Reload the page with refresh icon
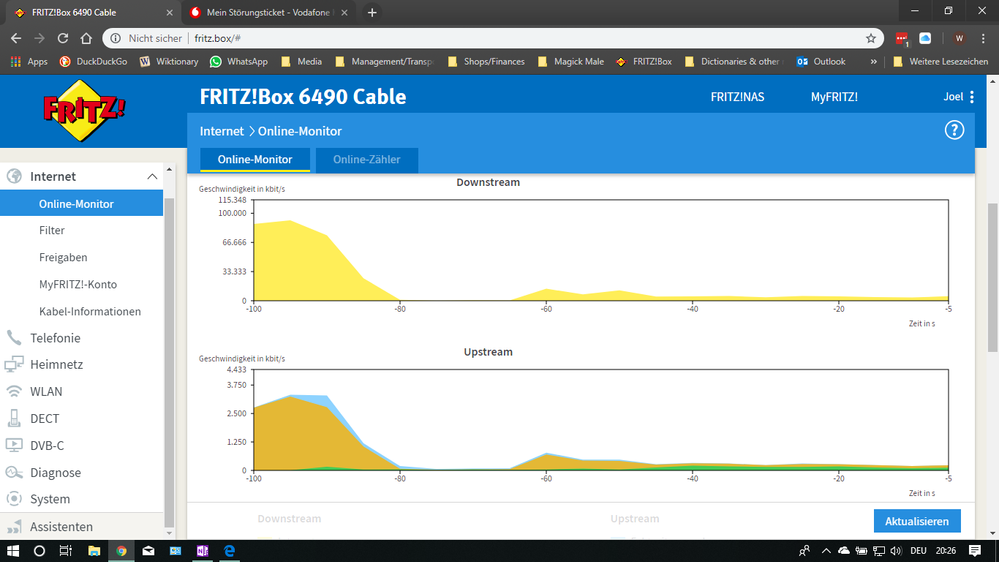The image size is (999, 562). (62, 38)
